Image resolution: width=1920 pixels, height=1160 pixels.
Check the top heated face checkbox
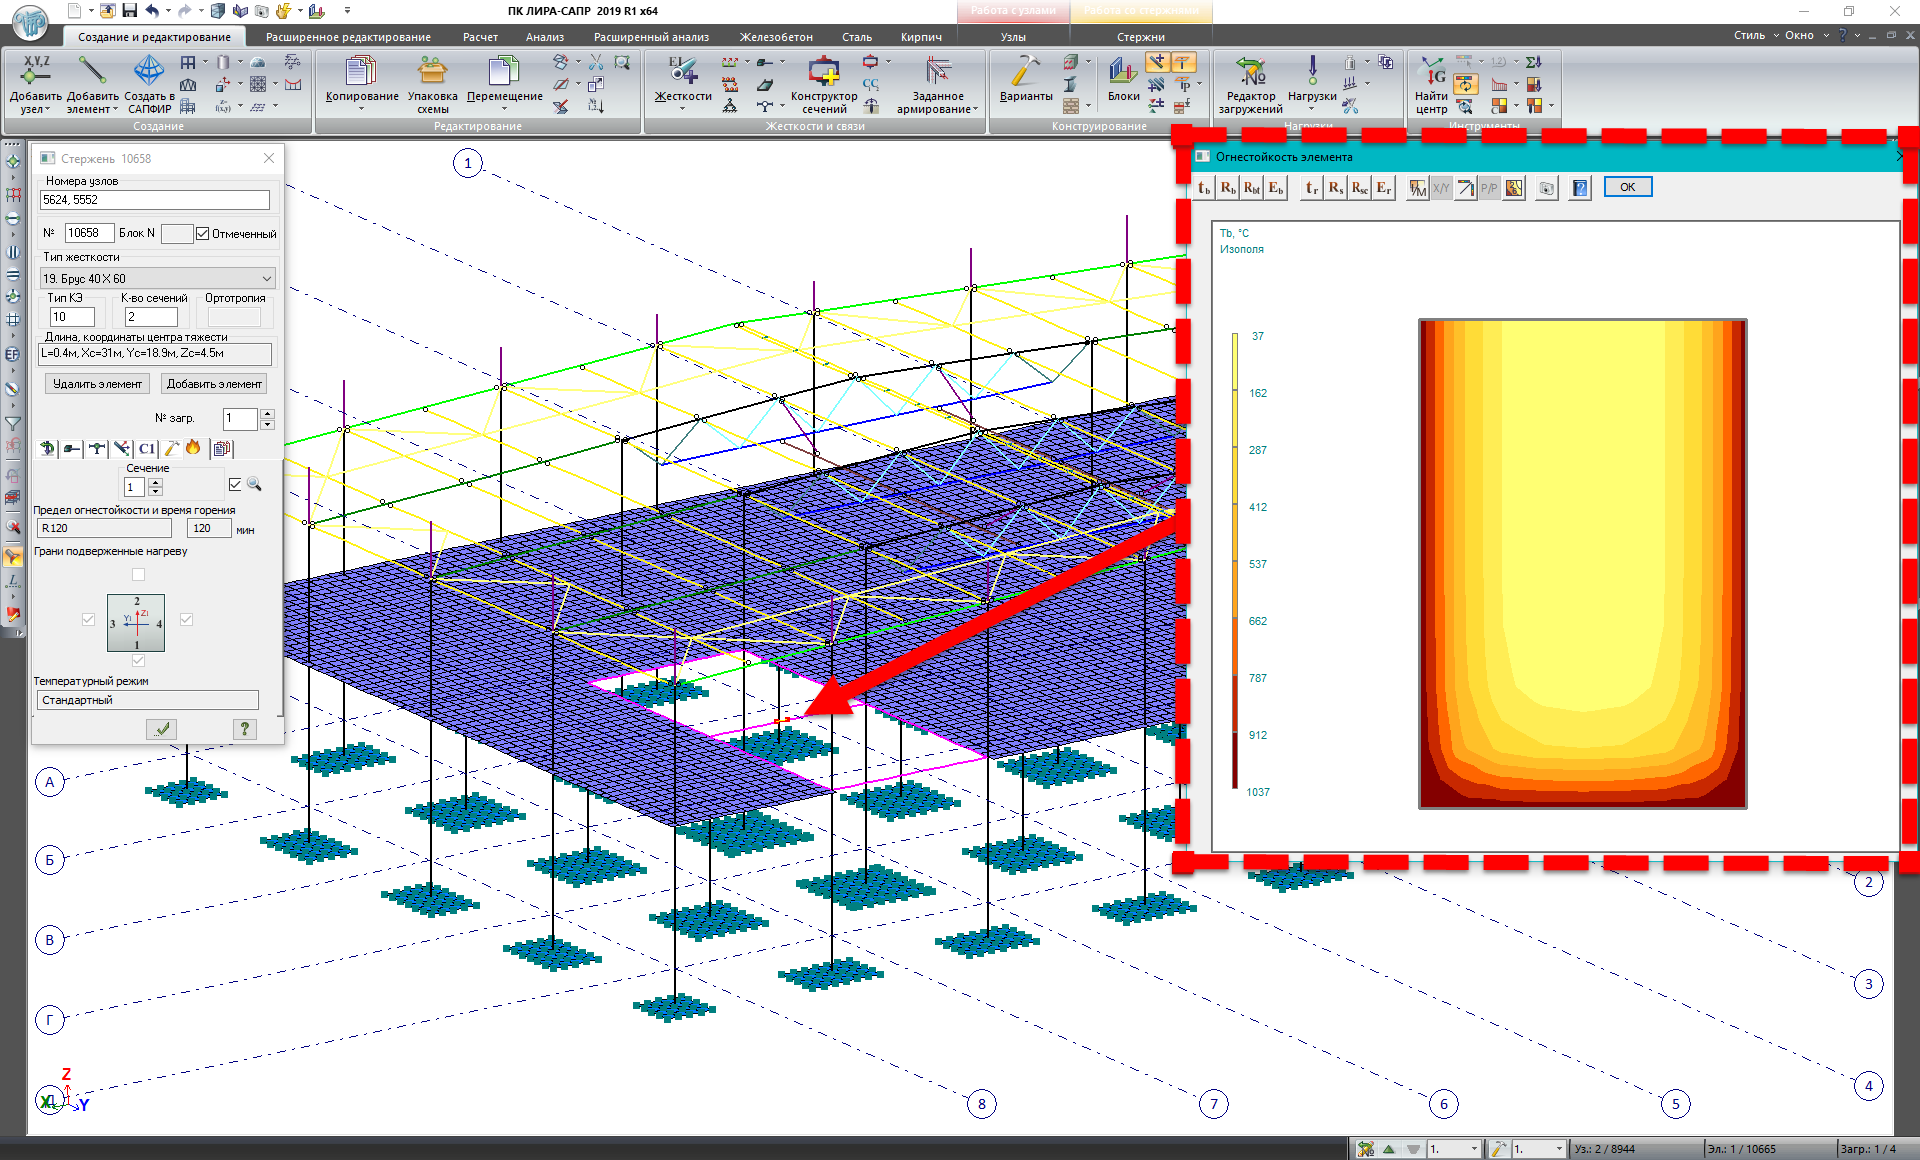139,574
